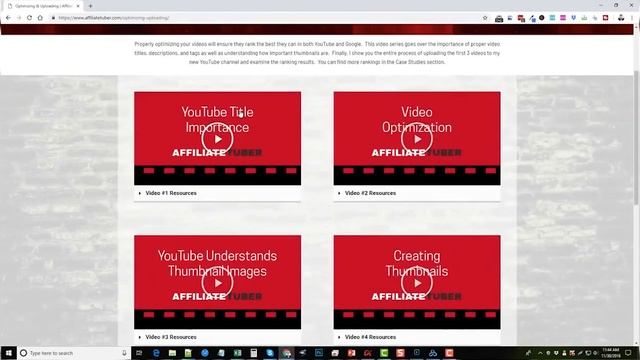The image size is (640, 360).
Task: Click the black circle extension icon
Action: (x=542, y=18)
